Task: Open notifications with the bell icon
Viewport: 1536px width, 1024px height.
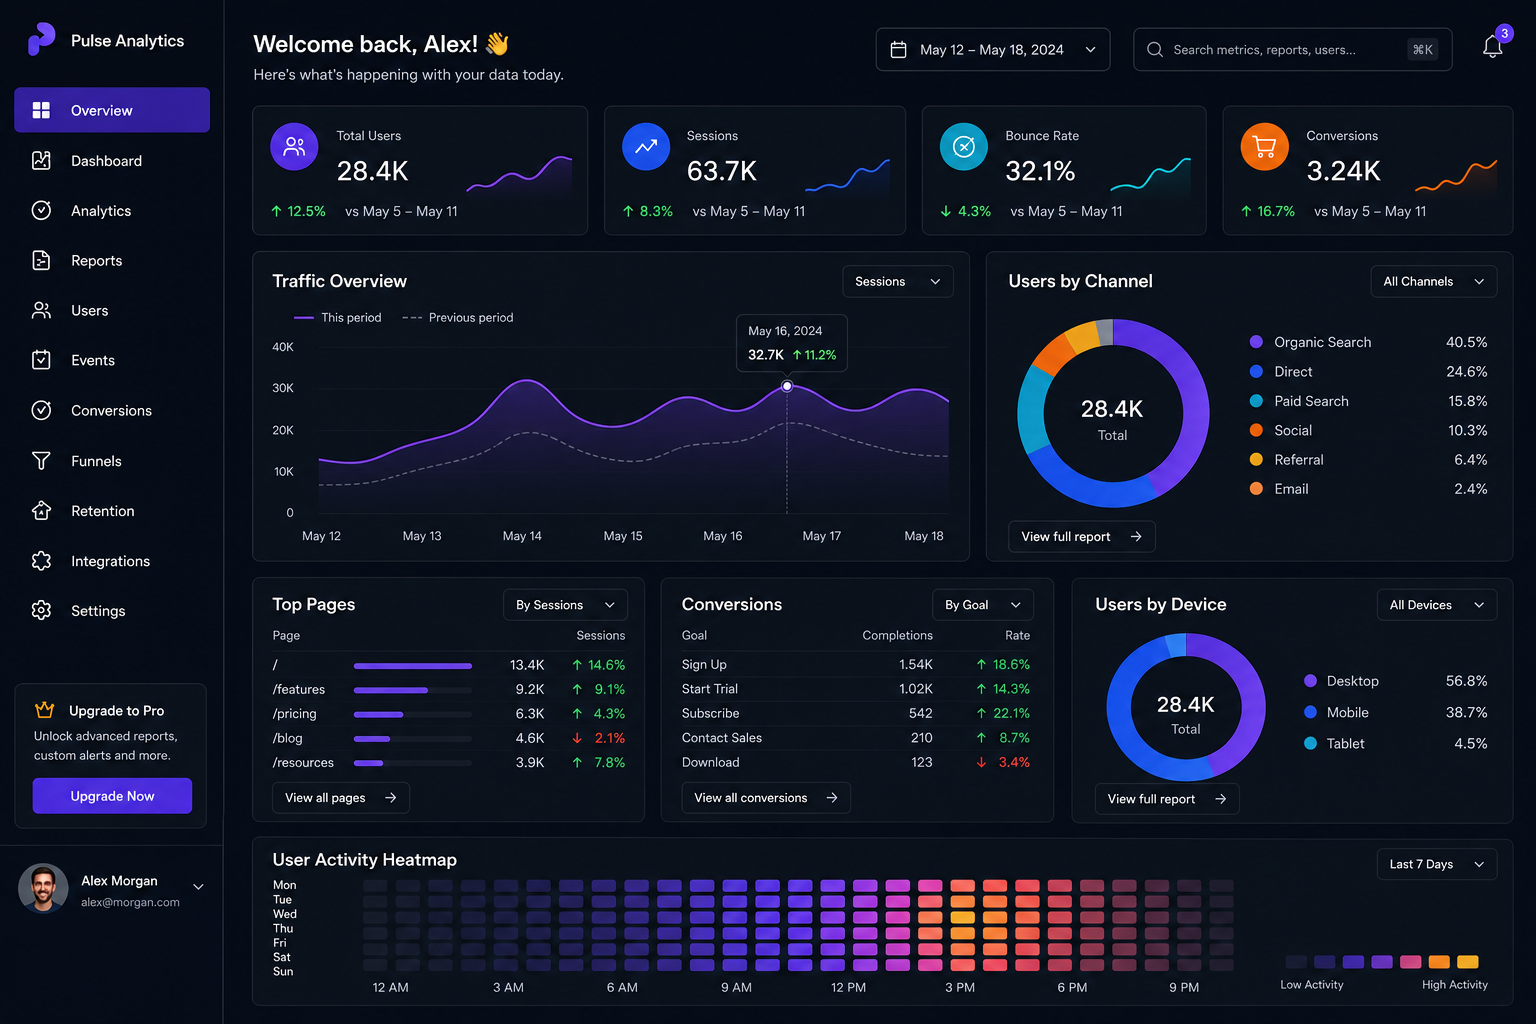Action: click(1492, 47)
